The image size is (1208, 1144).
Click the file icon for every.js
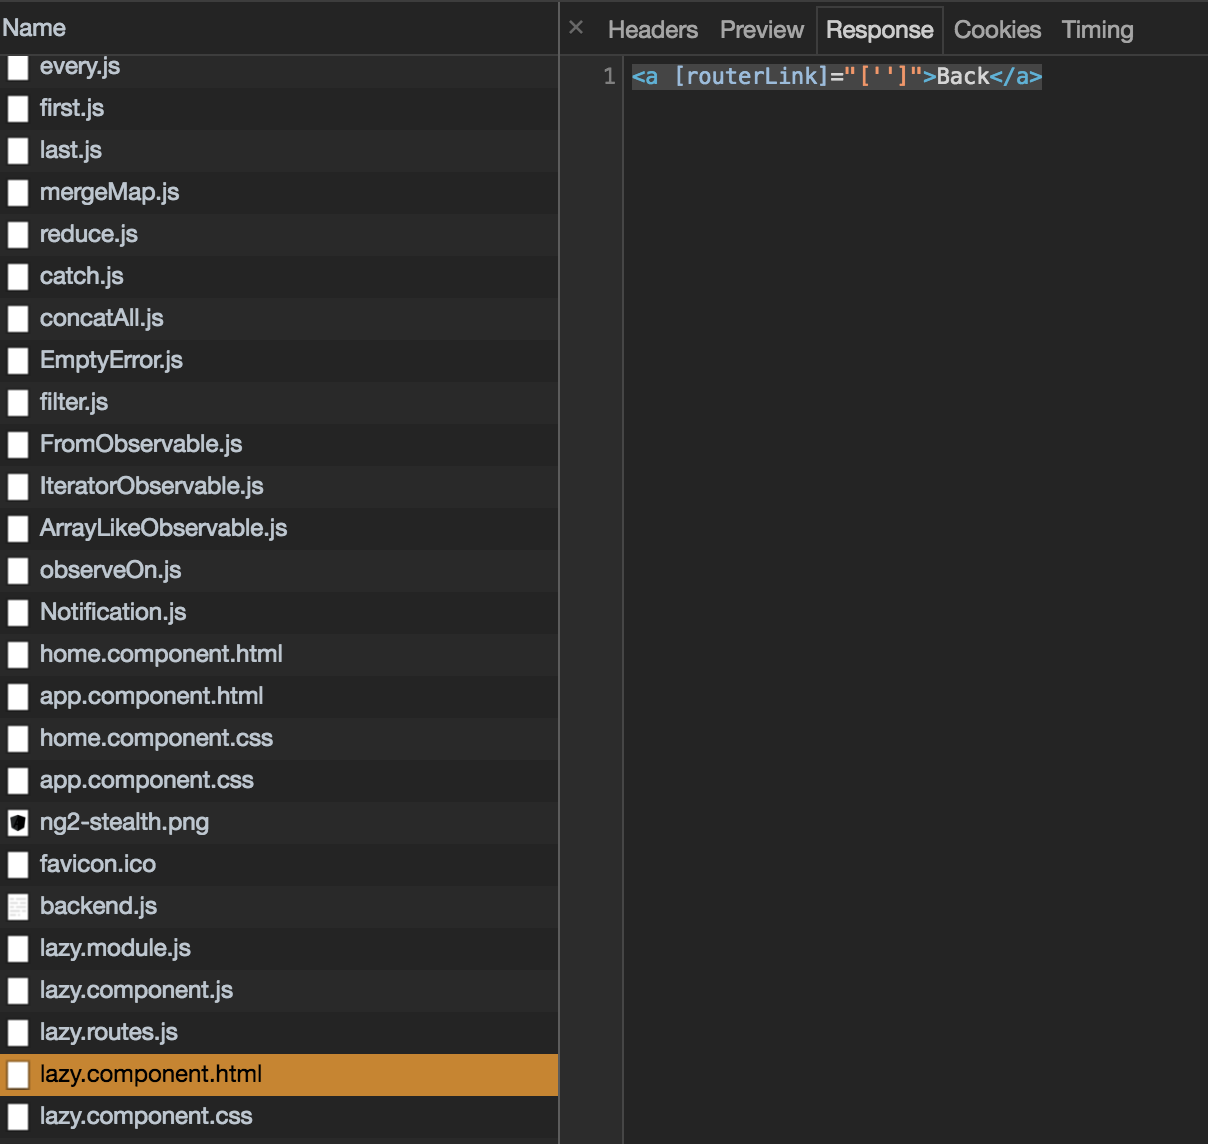(18, 67)
